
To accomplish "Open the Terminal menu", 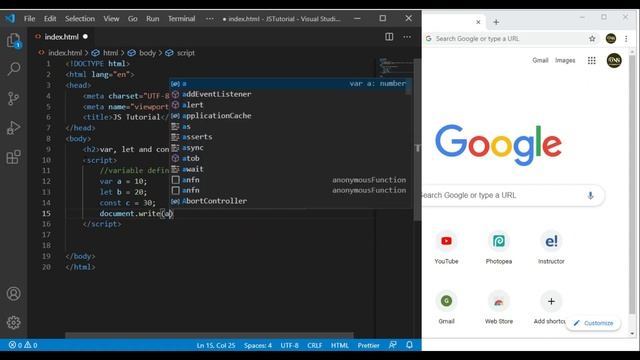I will point(181,19).
